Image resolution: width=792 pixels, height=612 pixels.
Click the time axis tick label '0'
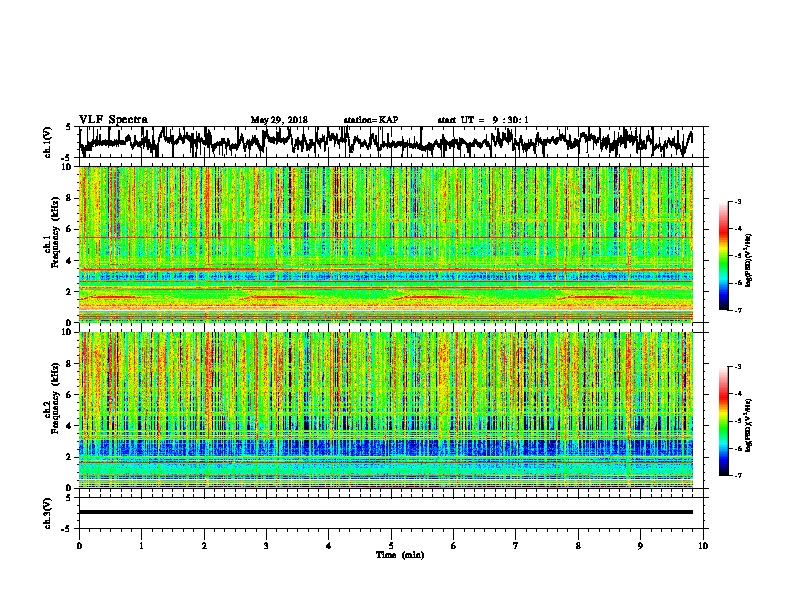(x=79, y=546)
